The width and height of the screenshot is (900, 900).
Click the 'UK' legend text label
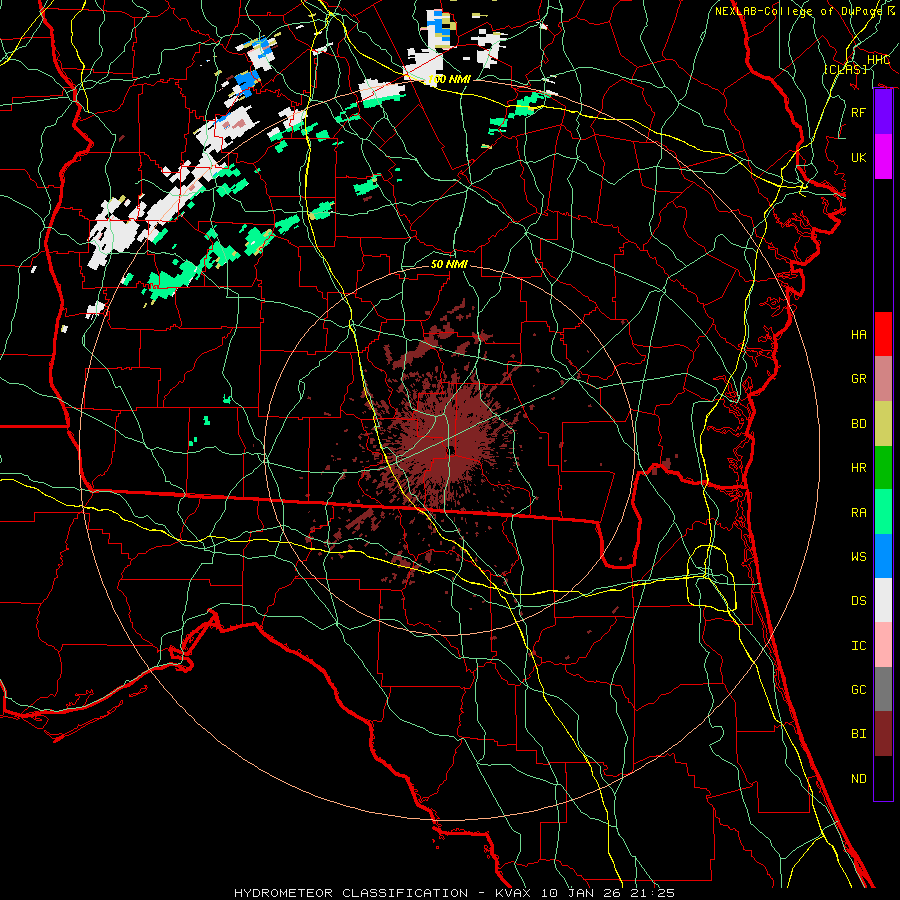click(858, 157)
